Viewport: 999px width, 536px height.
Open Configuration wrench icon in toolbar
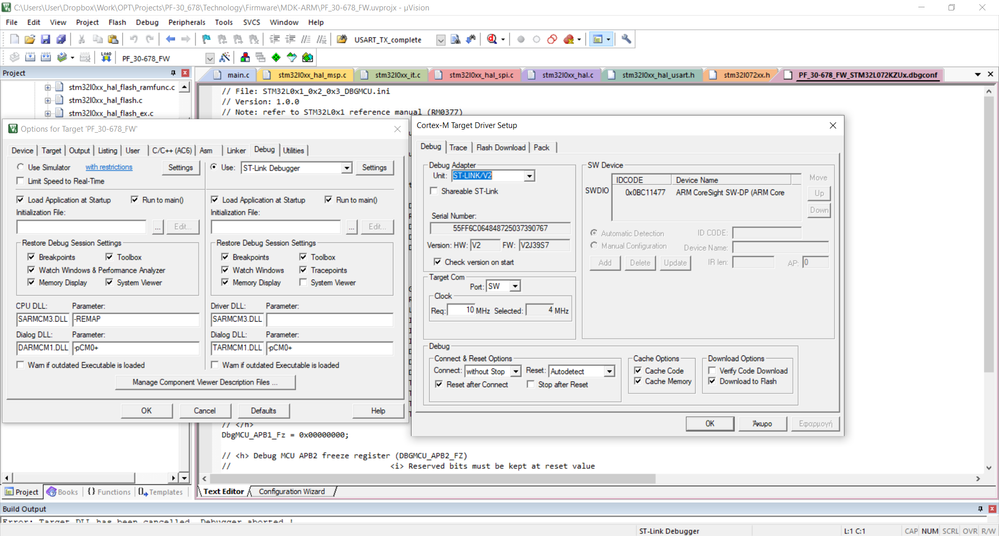point(627,40)
